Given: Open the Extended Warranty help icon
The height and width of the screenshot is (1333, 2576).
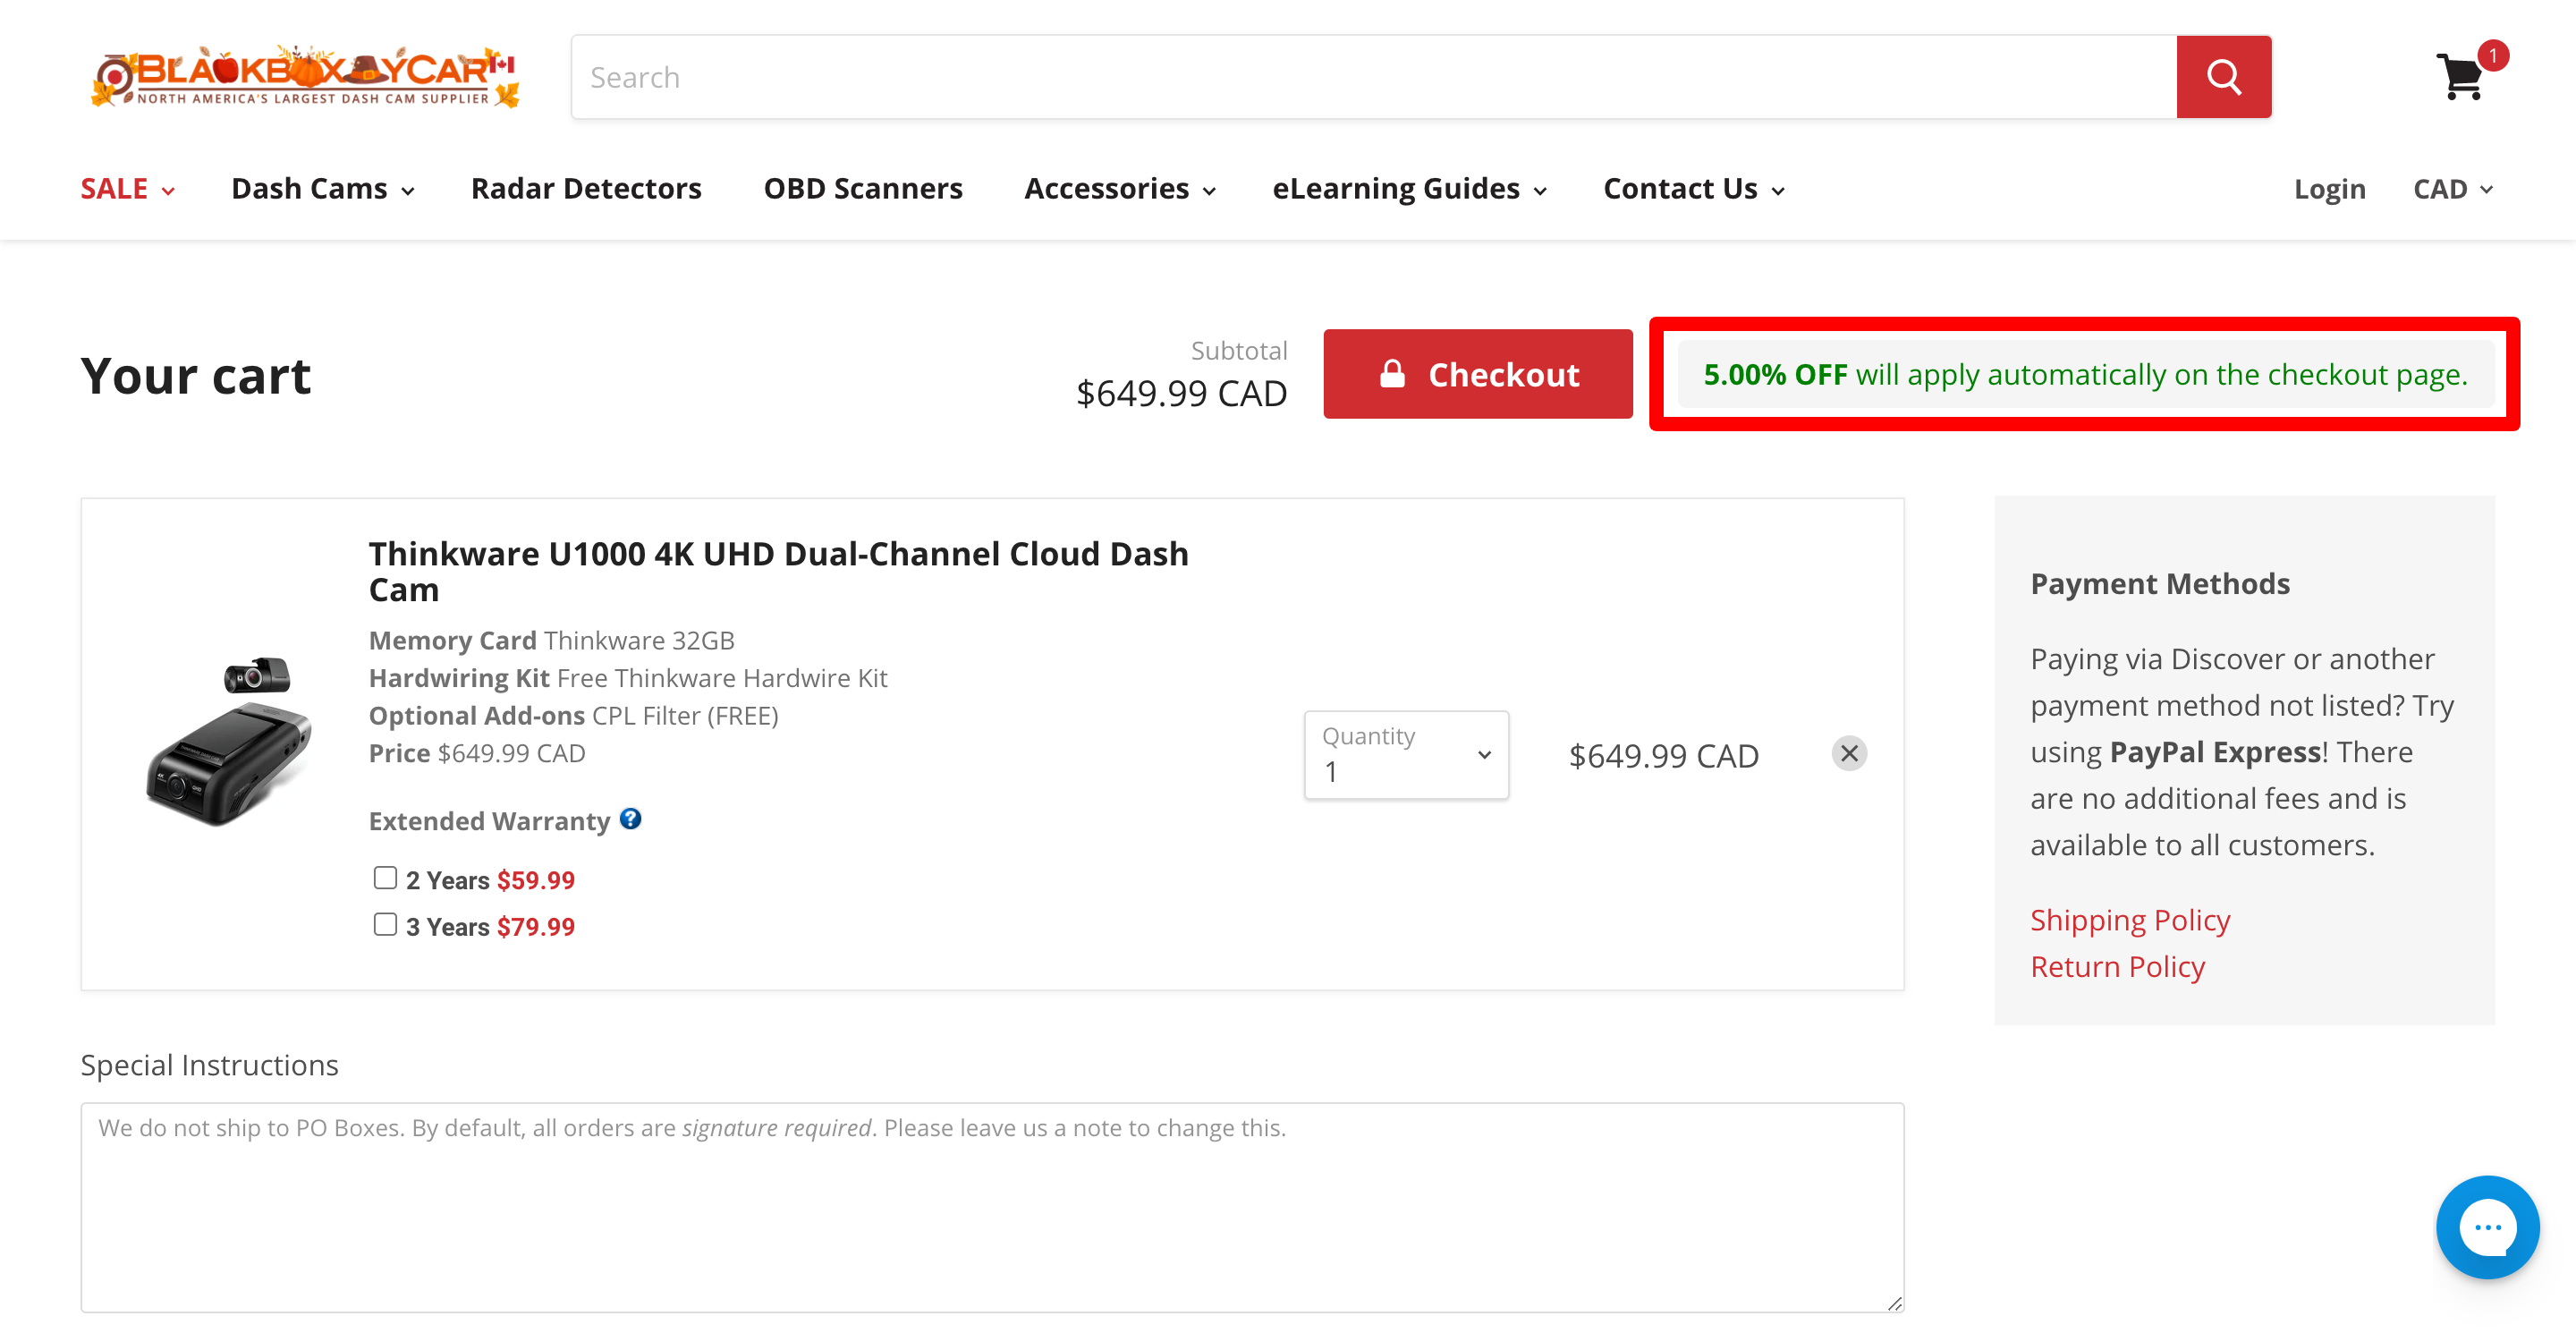Looking at the screenshot, I should pos(630,819).
